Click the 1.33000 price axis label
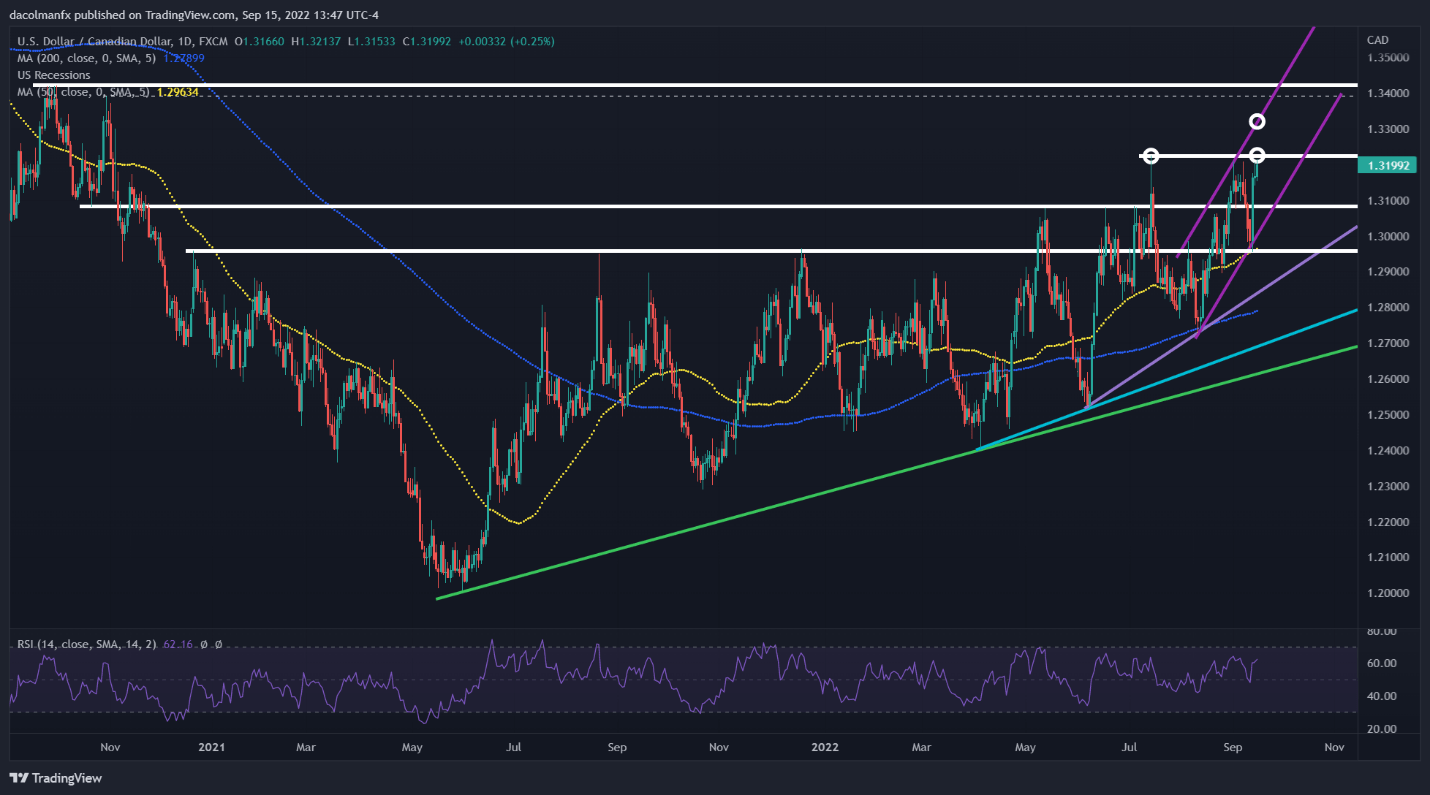The image size is (1430, 795). (1389, 130)
